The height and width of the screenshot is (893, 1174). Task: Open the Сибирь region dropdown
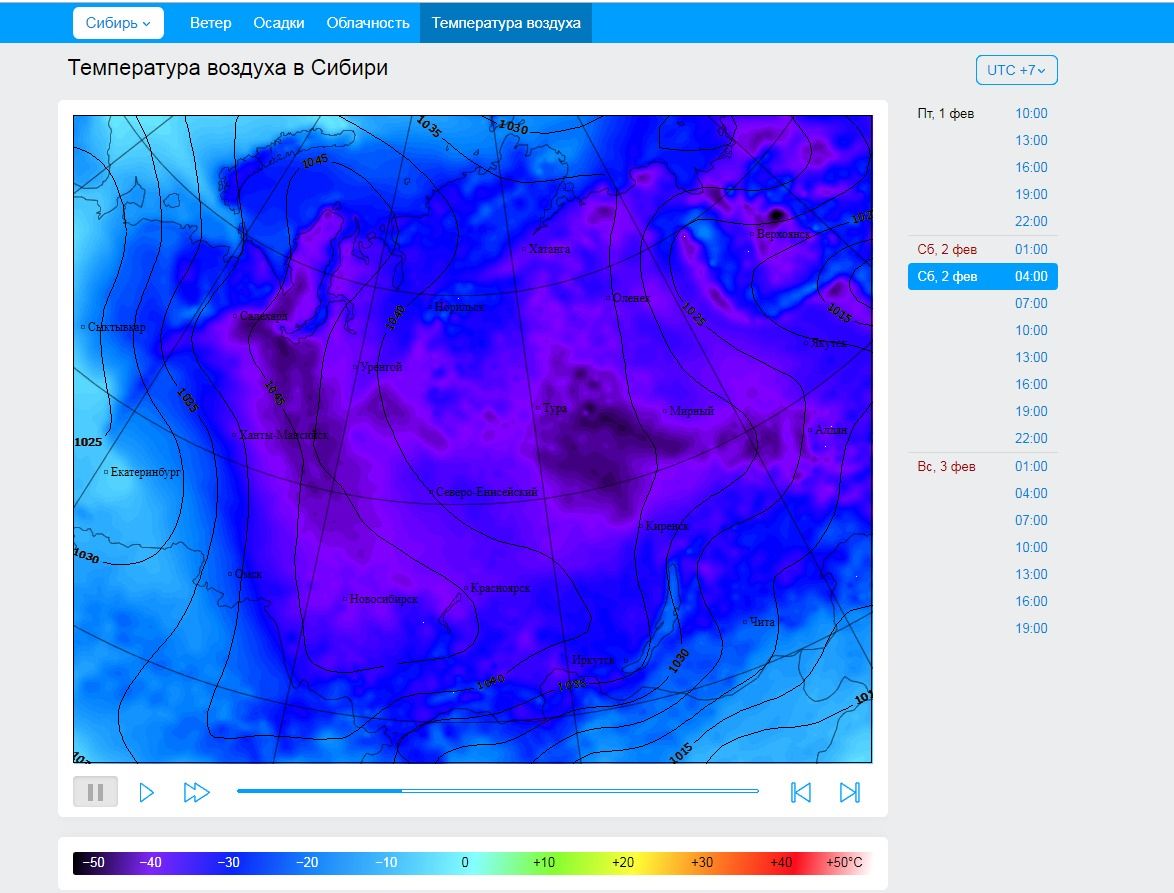click(x=118, y=23)
